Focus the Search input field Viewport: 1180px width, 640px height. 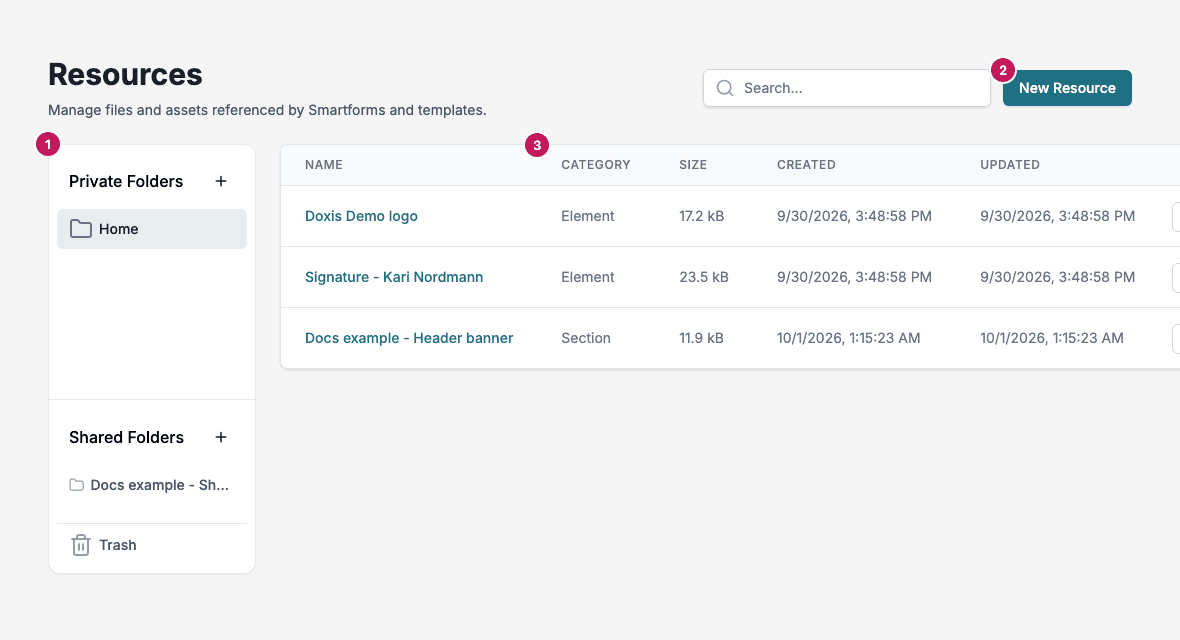tap(847, 88)
